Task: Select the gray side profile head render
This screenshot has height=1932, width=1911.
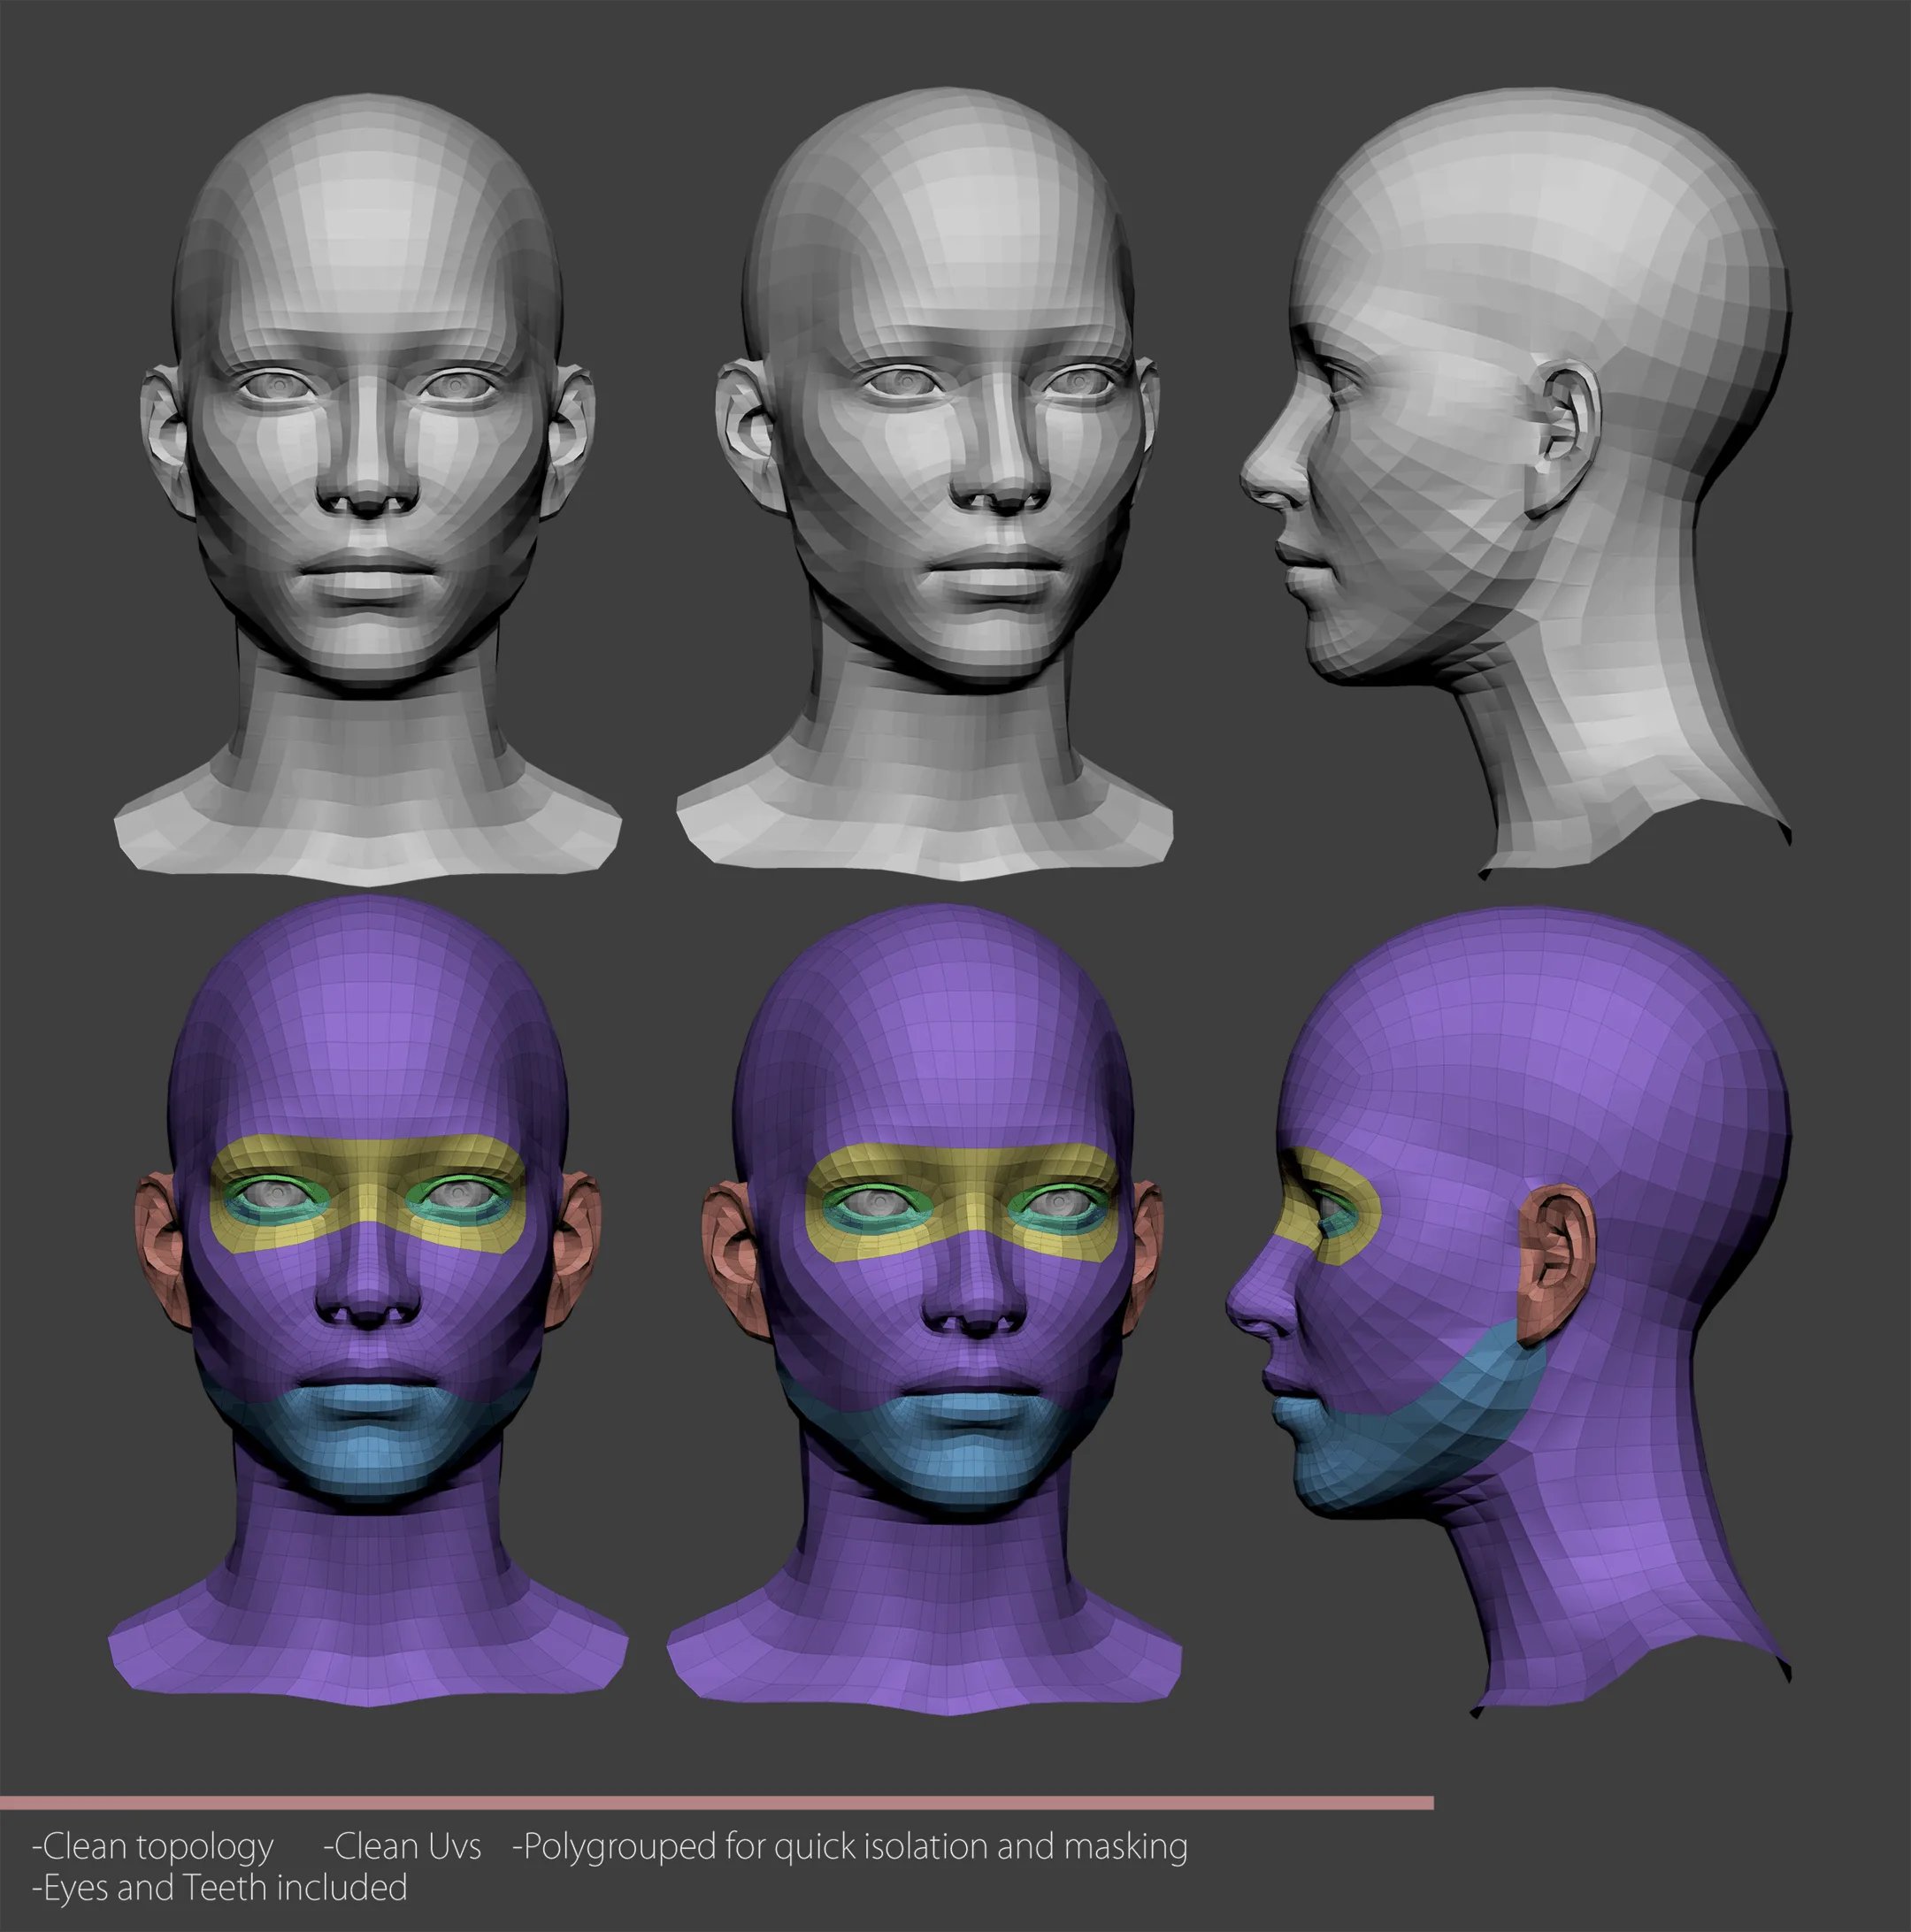Action: [x=1515, y=485]
